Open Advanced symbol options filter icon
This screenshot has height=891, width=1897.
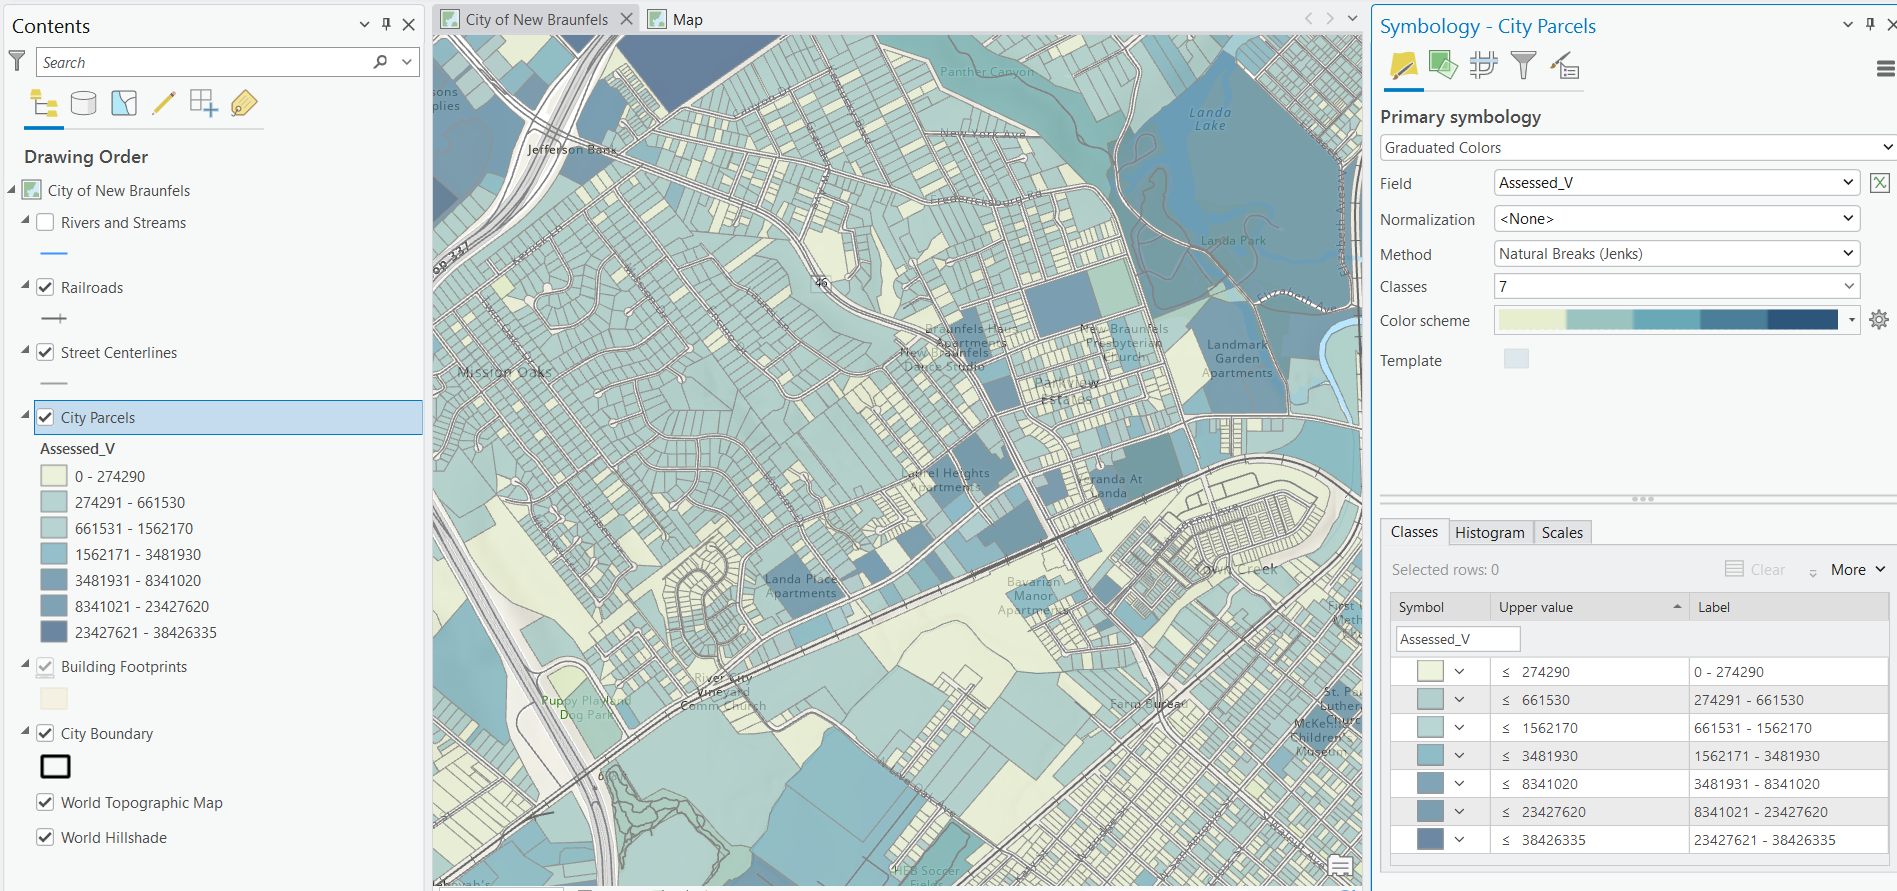point(1523,66)
